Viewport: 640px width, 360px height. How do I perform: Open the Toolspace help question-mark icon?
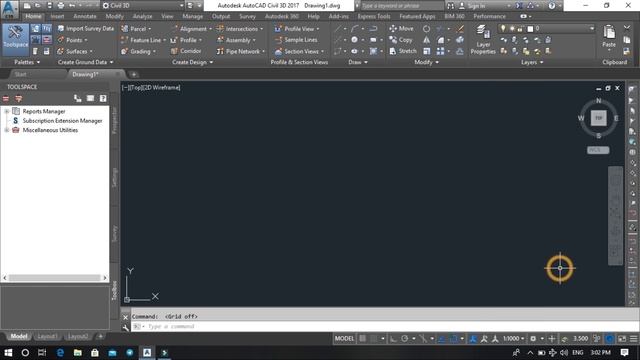pyautogui.click(x=103, y=98)
